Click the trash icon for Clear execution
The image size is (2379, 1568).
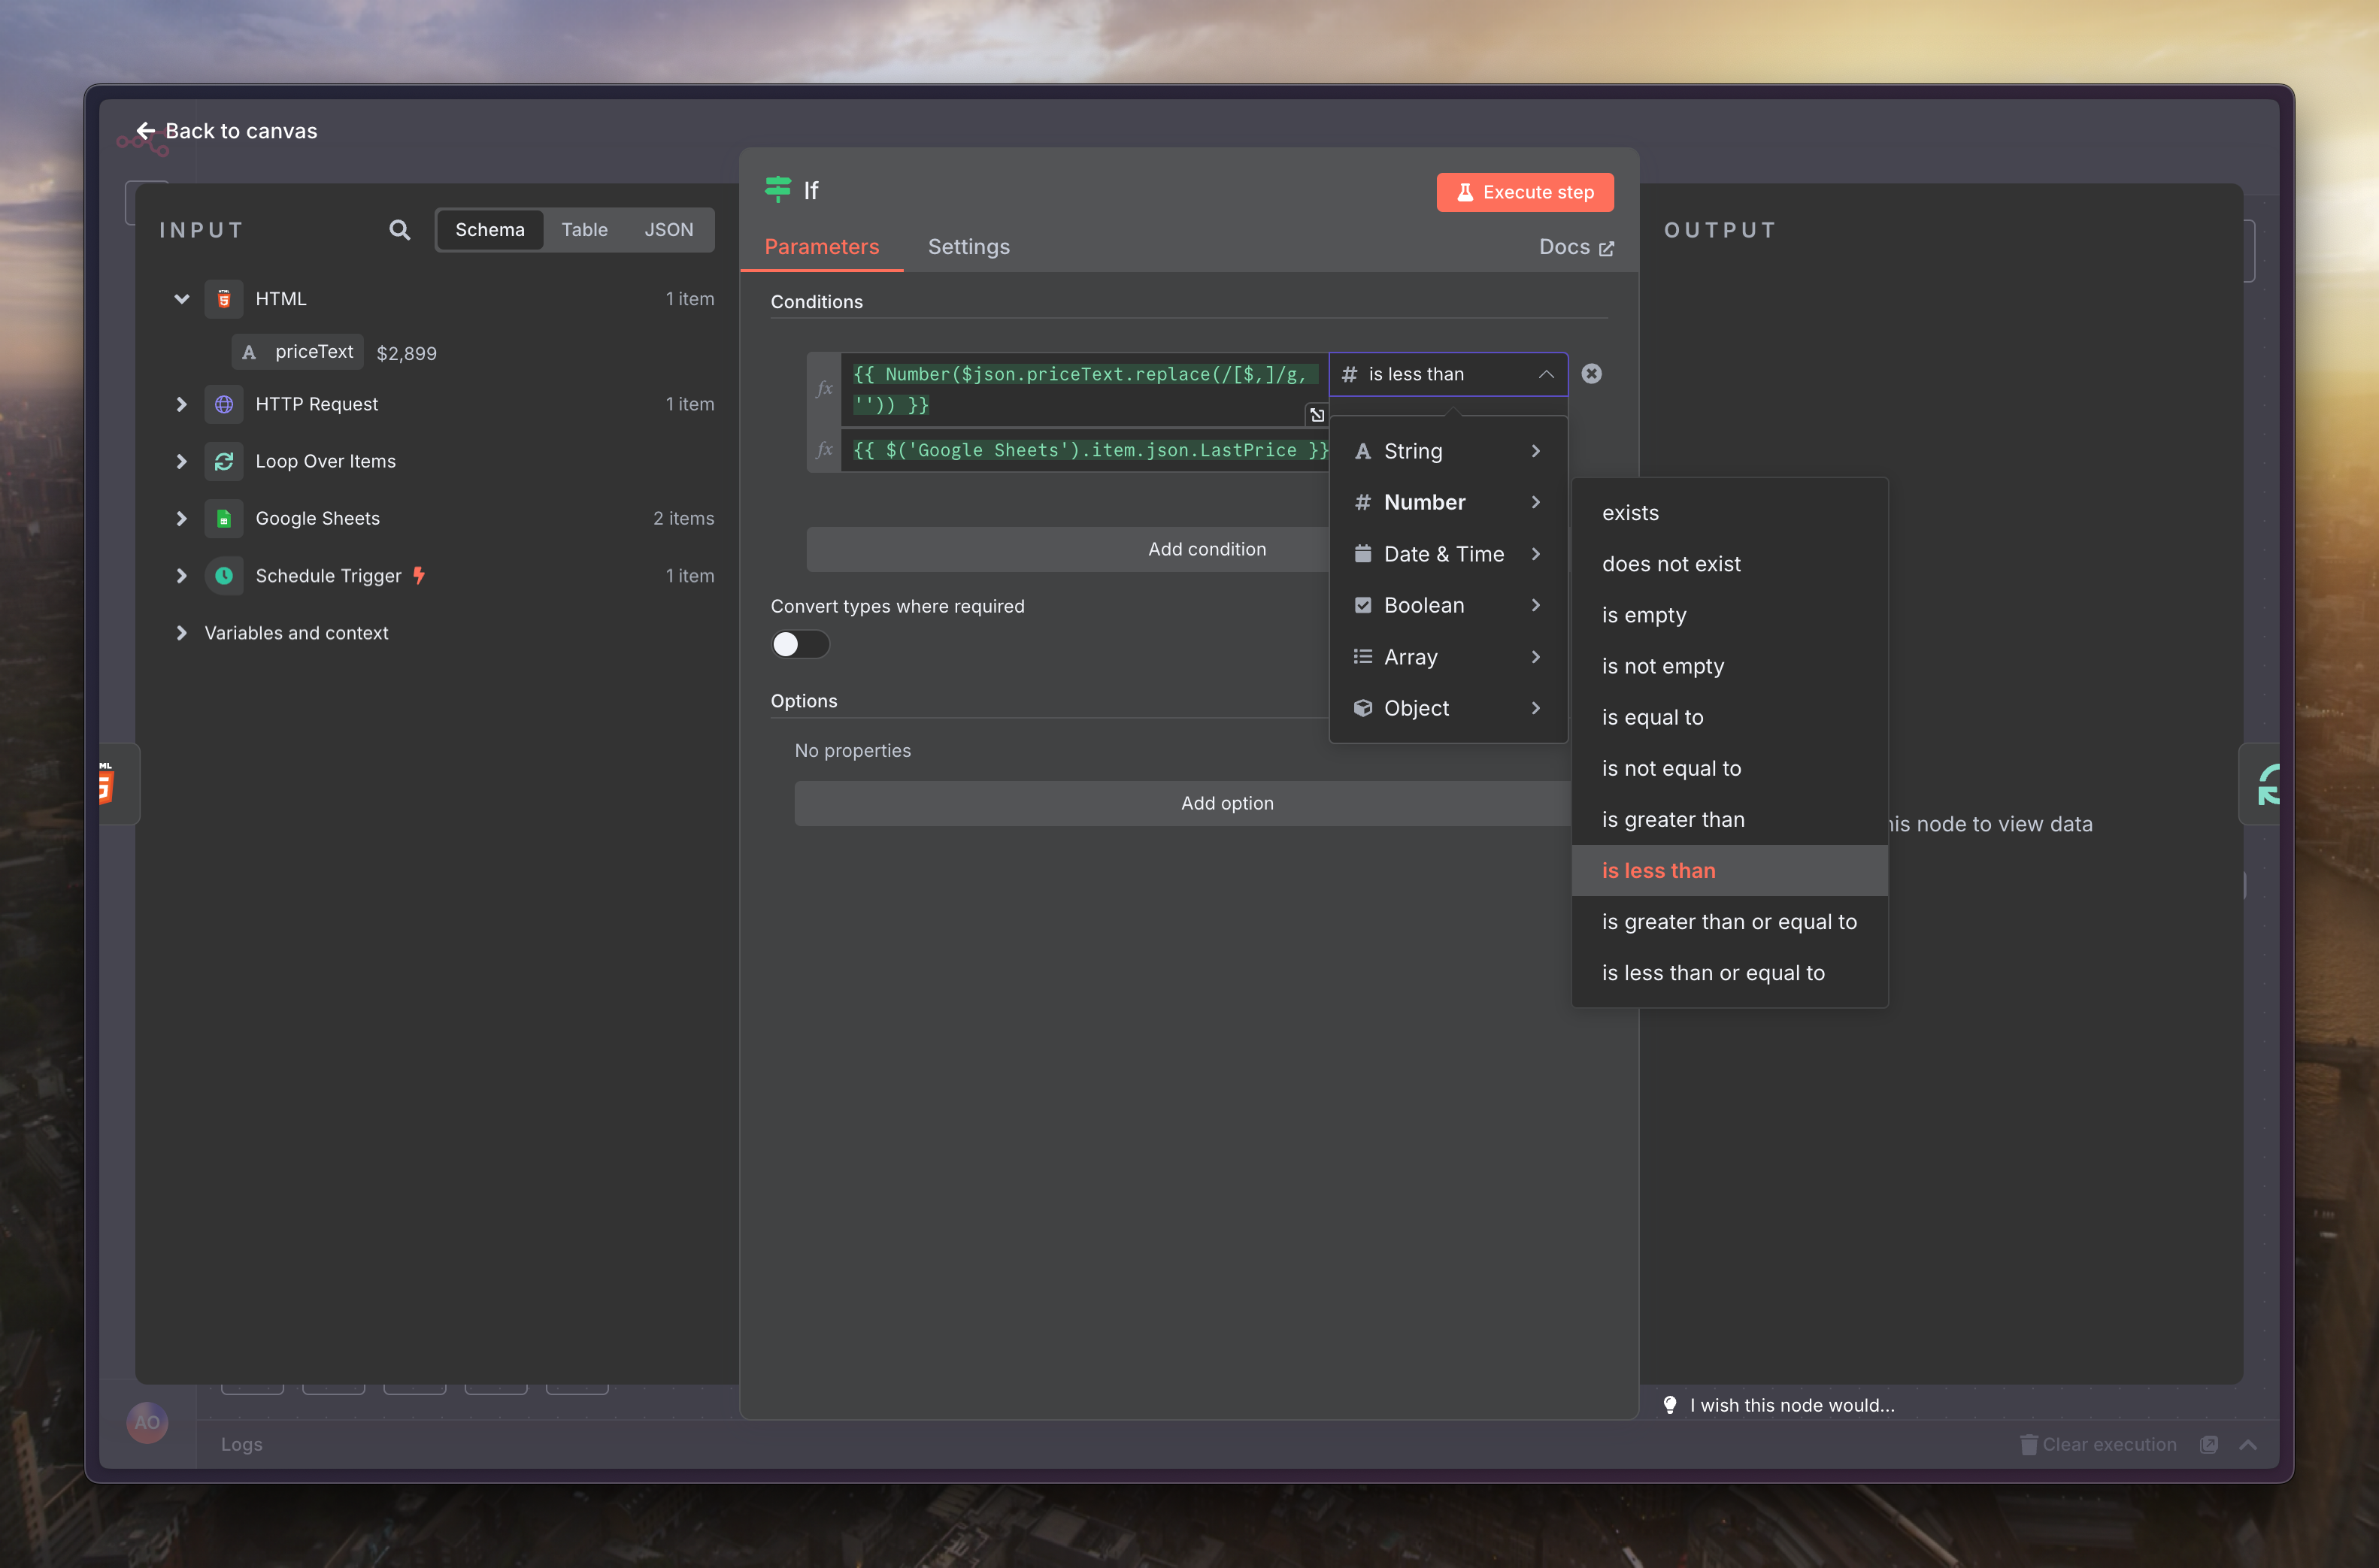[x=2028, y=1444]
